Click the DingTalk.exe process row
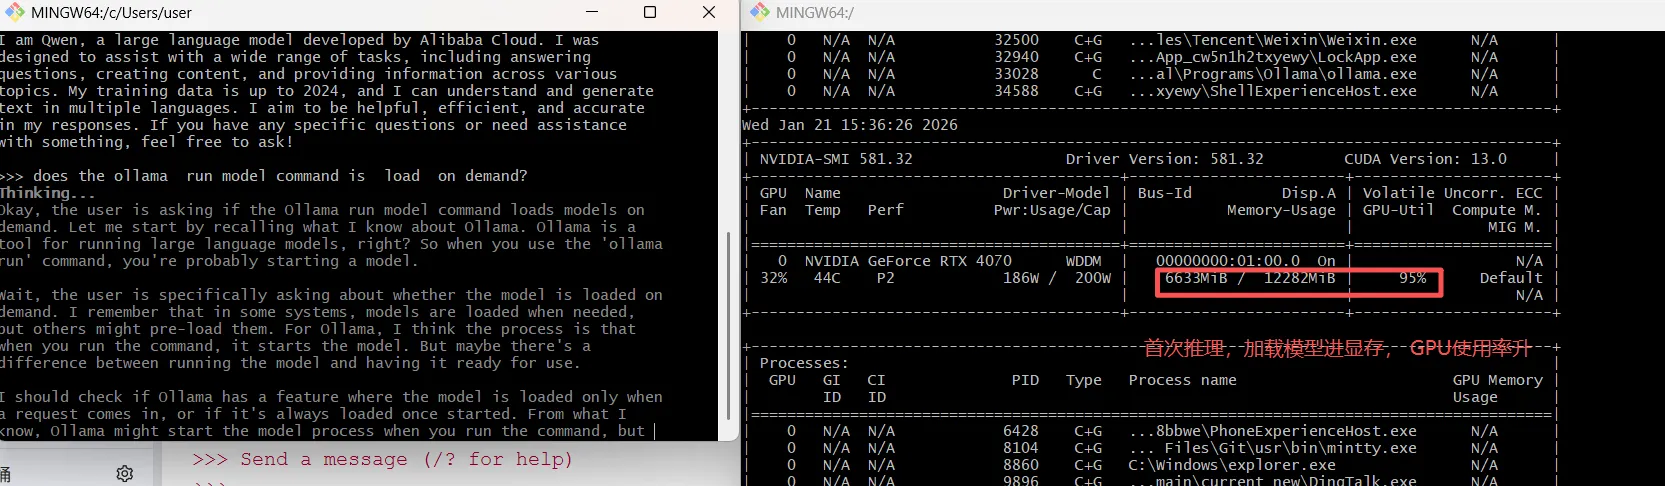This screenshot has width=1665, height=486. [x=1150, y=480]
